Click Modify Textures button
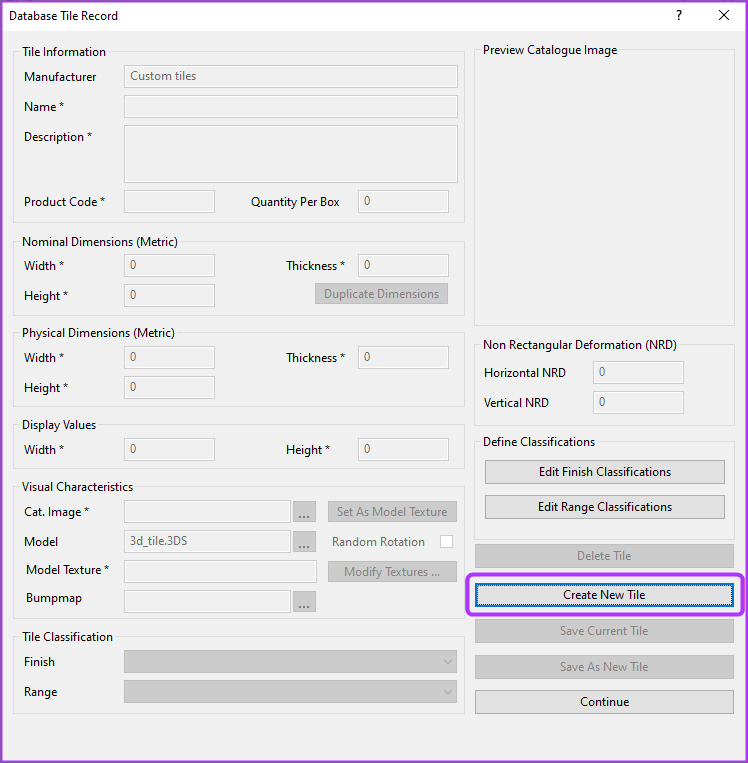 392,571
